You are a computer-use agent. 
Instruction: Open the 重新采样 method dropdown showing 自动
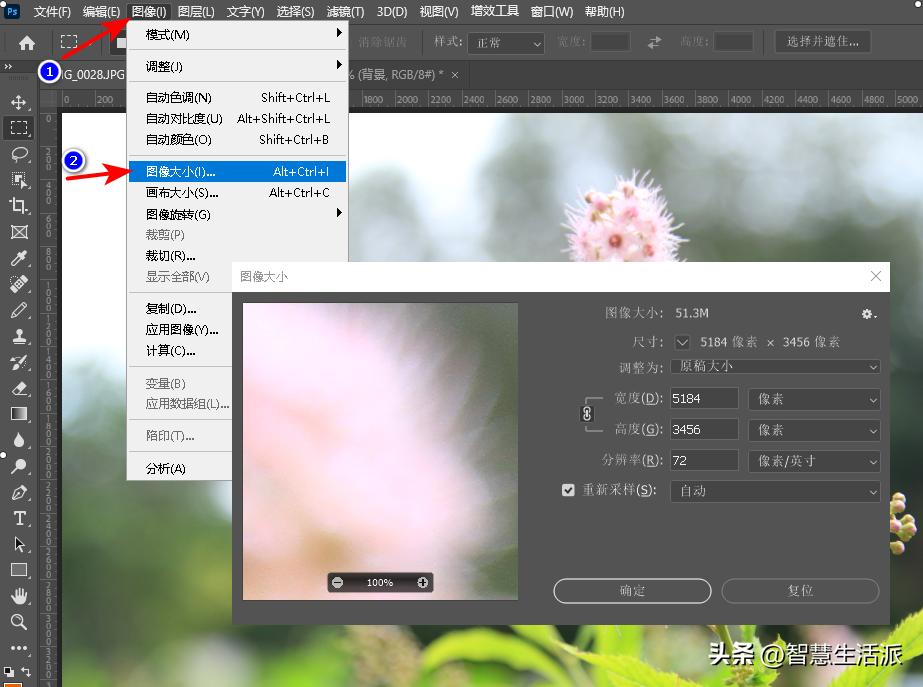click(775, 490)
